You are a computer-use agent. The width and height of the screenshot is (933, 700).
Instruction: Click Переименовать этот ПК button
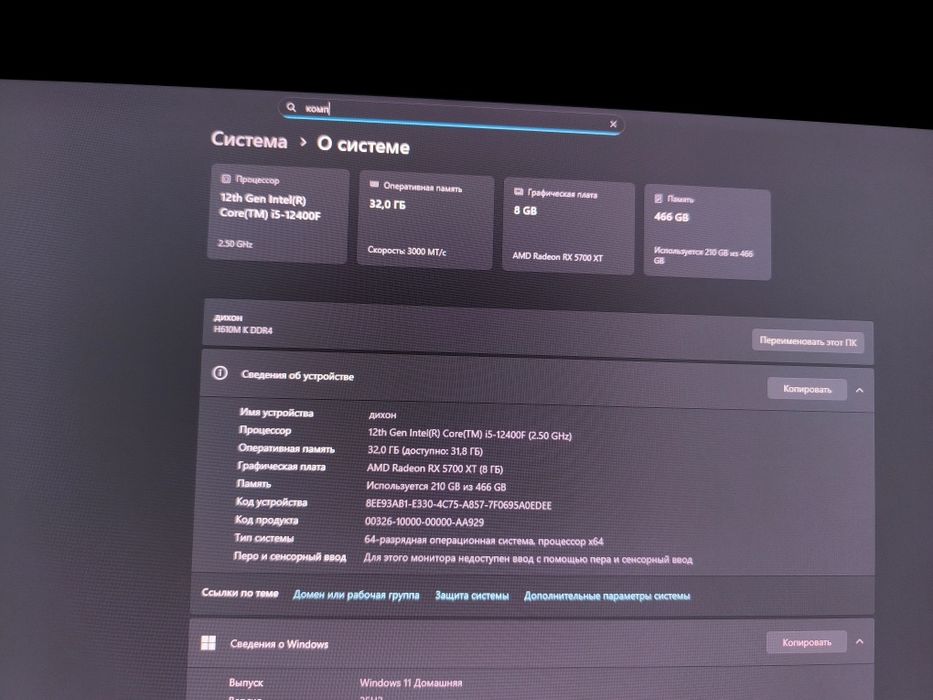pyautogui.click(x=807, y=341)
